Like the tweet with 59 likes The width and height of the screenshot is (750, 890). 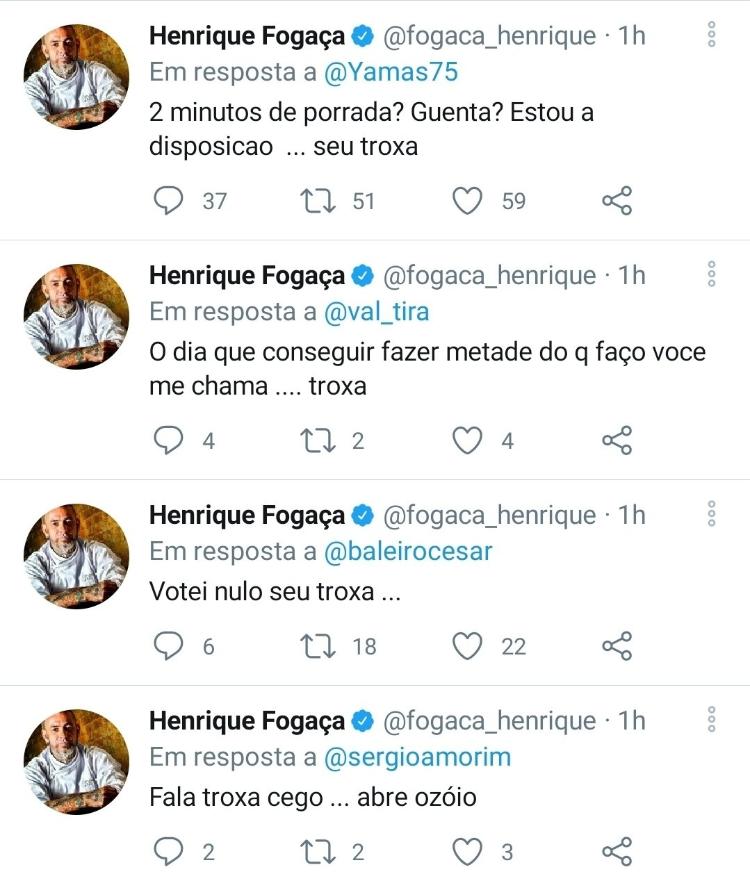click(x=467, y=201)
